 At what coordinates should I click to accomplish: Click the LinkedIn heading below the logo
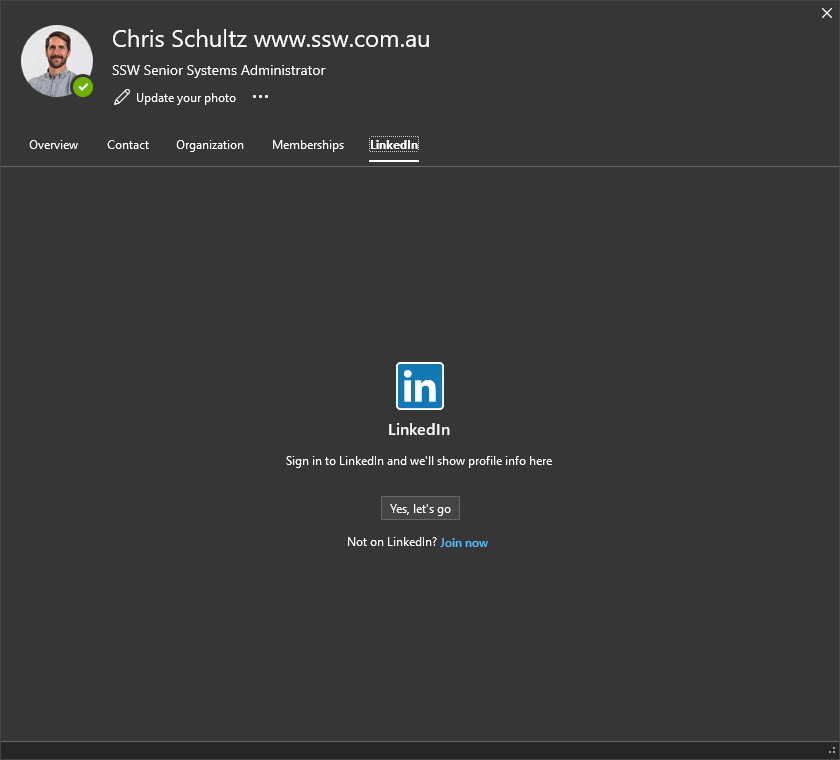coord(419,430)
